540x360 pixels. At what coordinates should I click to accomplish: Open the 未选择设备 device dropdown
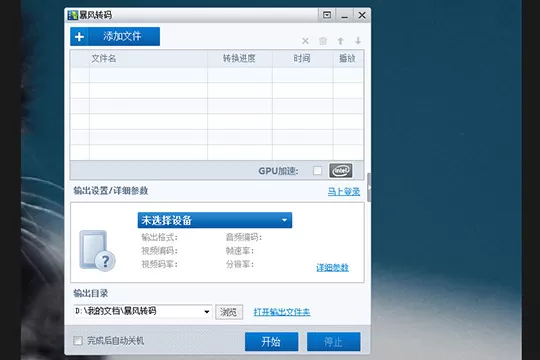coord(215,220)
